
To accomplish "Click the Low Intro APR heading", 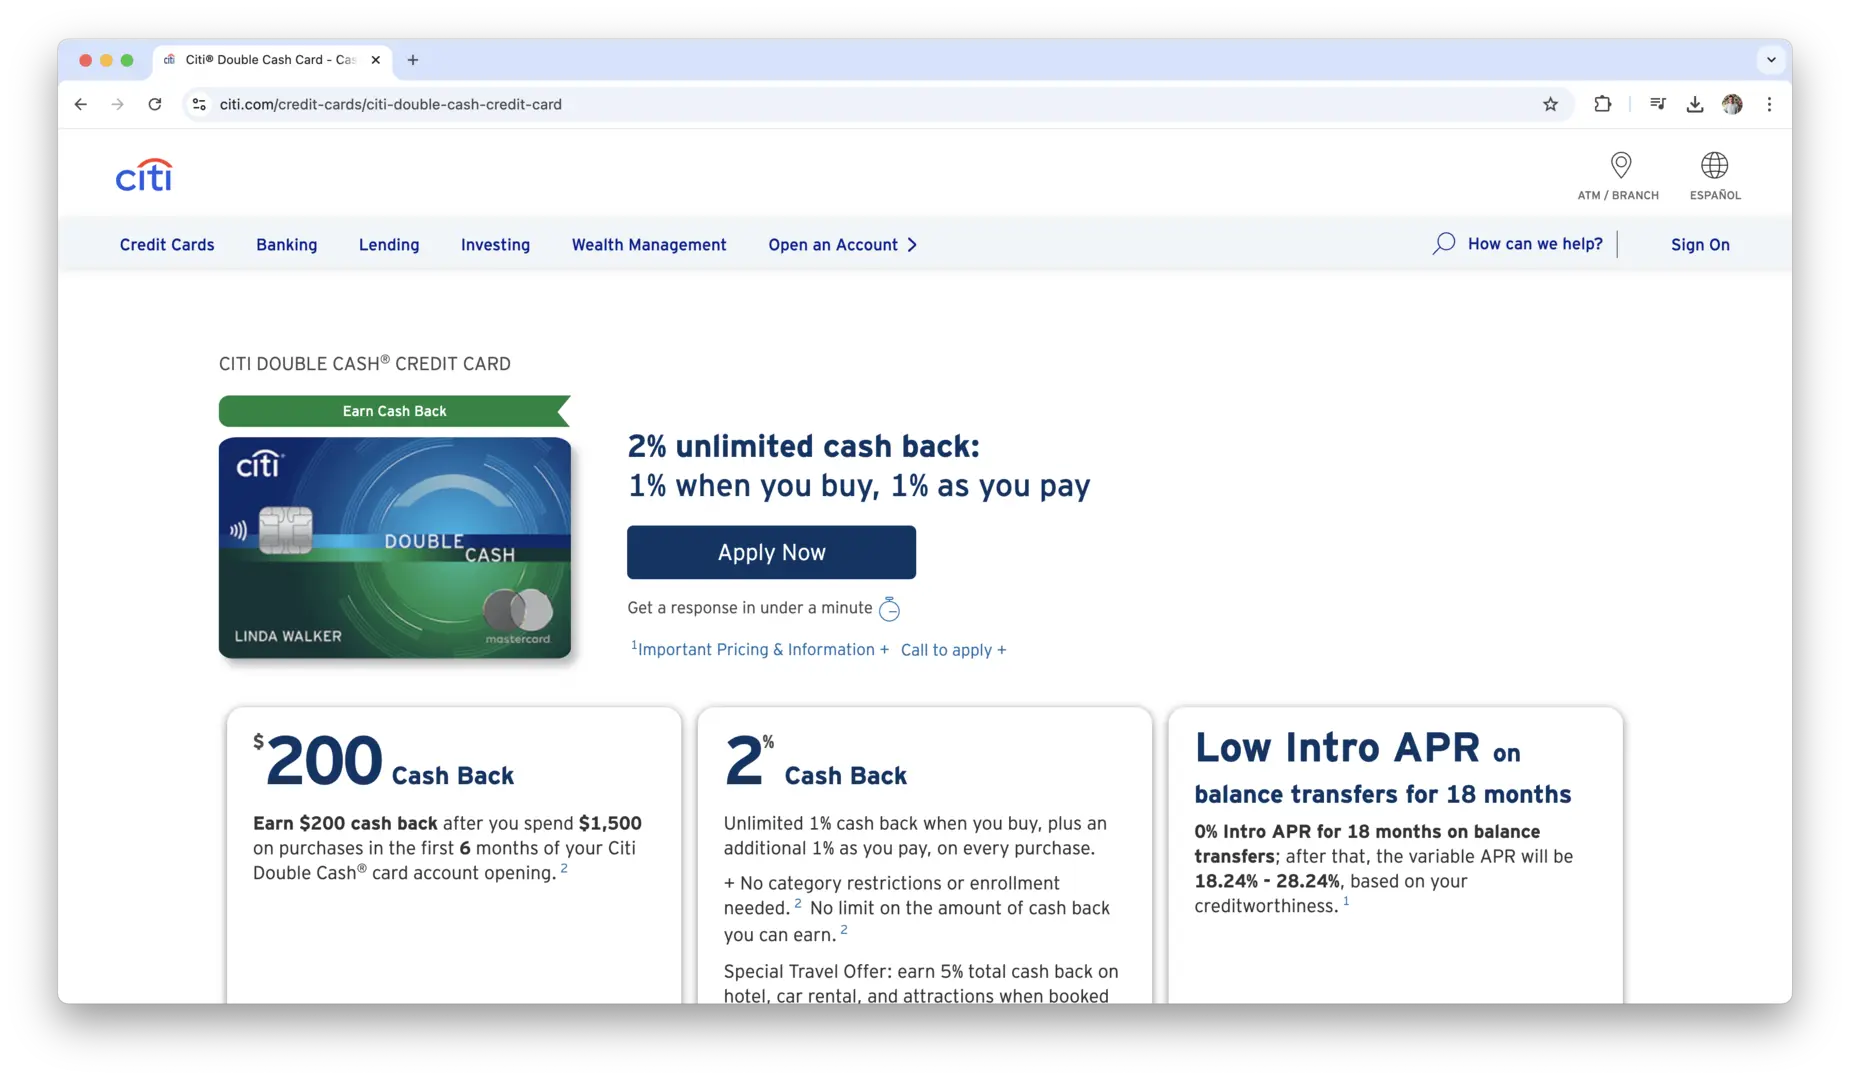I will 1383,769.
